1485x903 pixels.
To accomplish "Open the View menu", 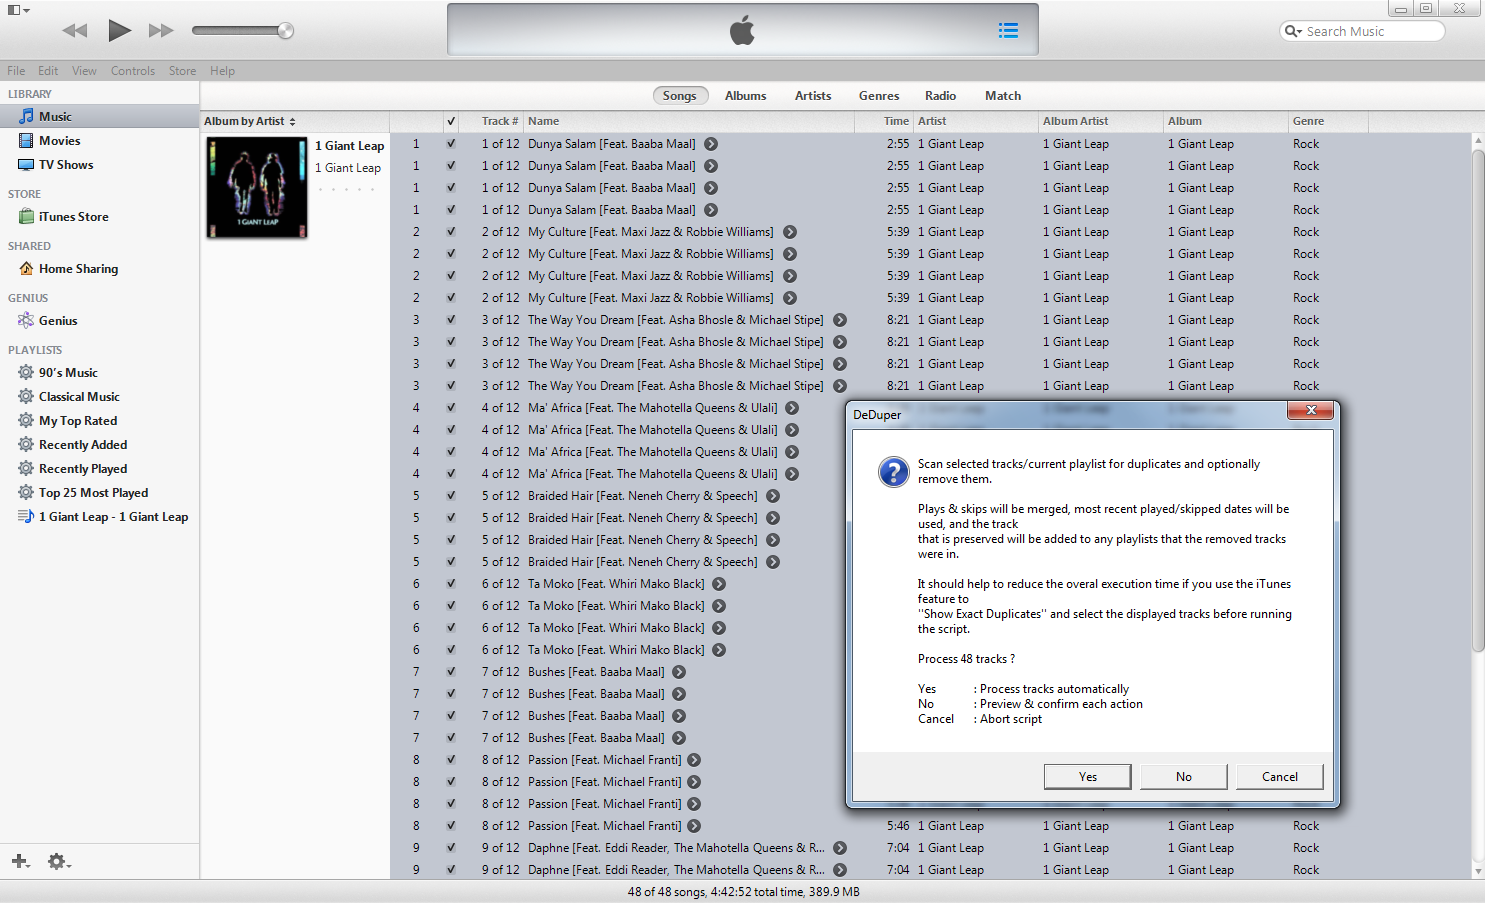I will (x=84, y=71).
